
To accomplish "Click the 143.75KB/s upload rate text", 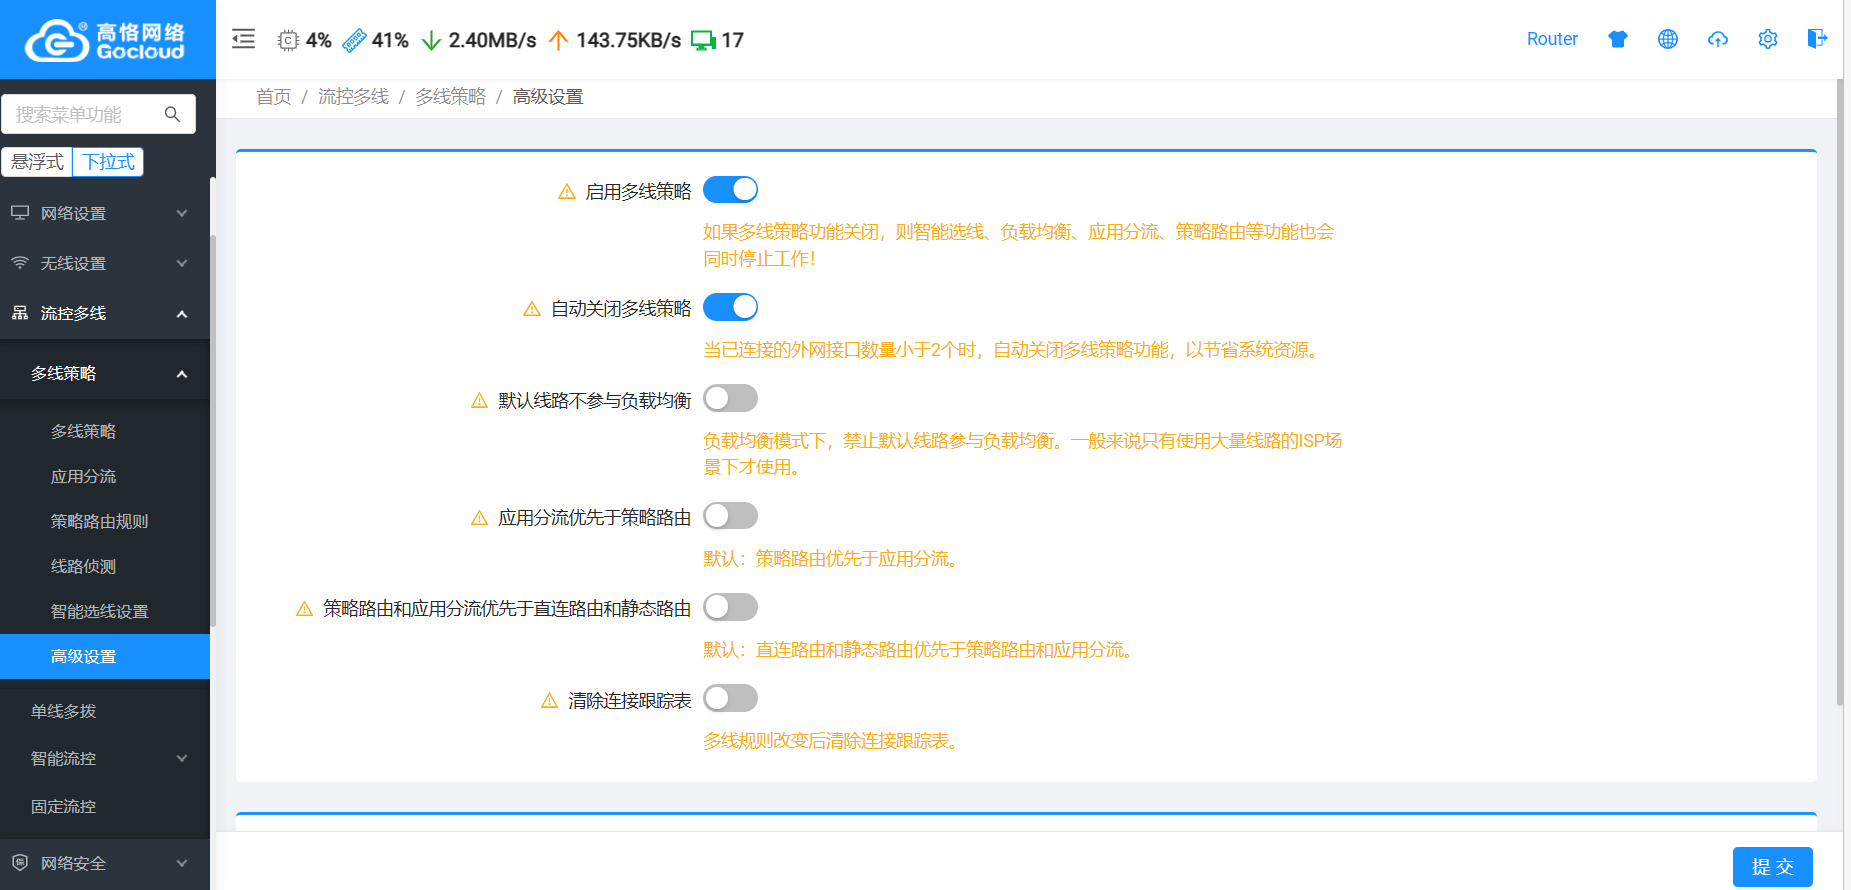I will 628,40.
